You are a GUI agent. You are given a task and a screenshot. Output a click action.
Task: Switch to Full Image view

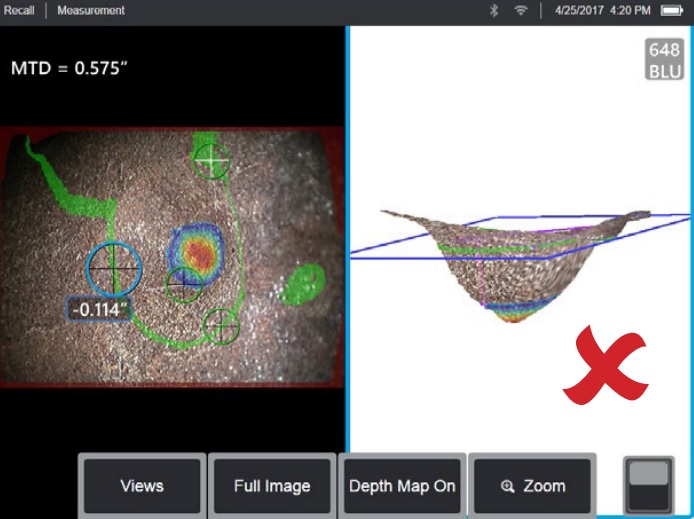click(272, 486)
